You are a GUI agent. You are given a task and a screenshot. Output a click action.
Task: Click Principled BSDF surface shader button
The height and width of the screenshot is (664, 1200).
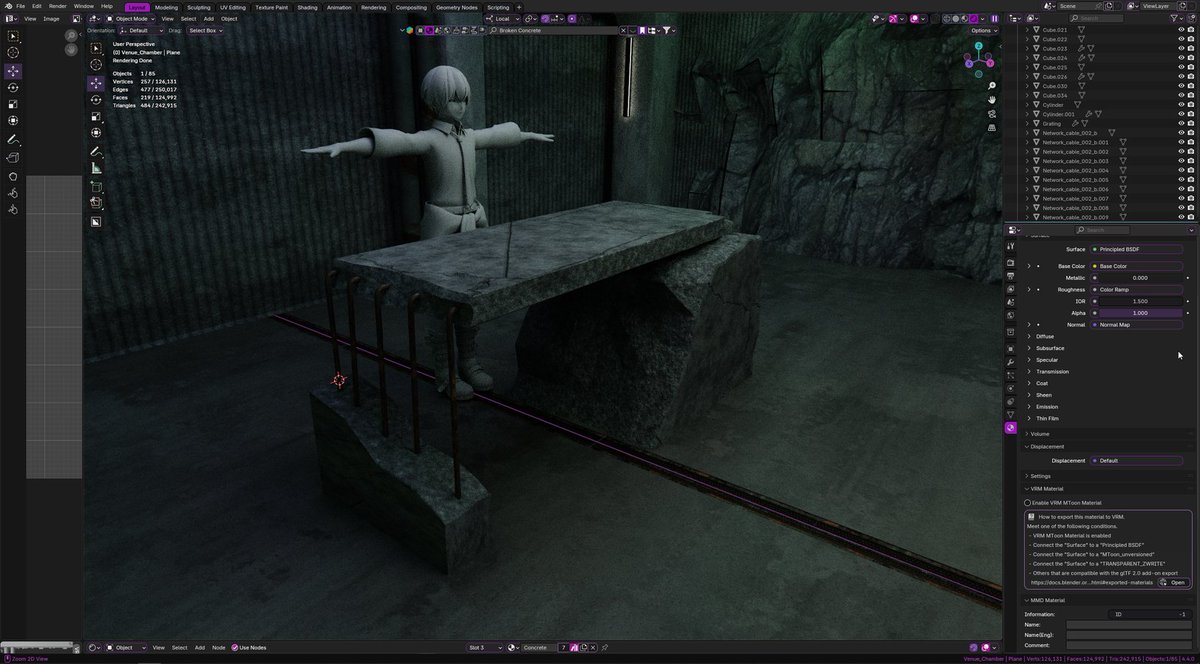tap(1138, 249)
